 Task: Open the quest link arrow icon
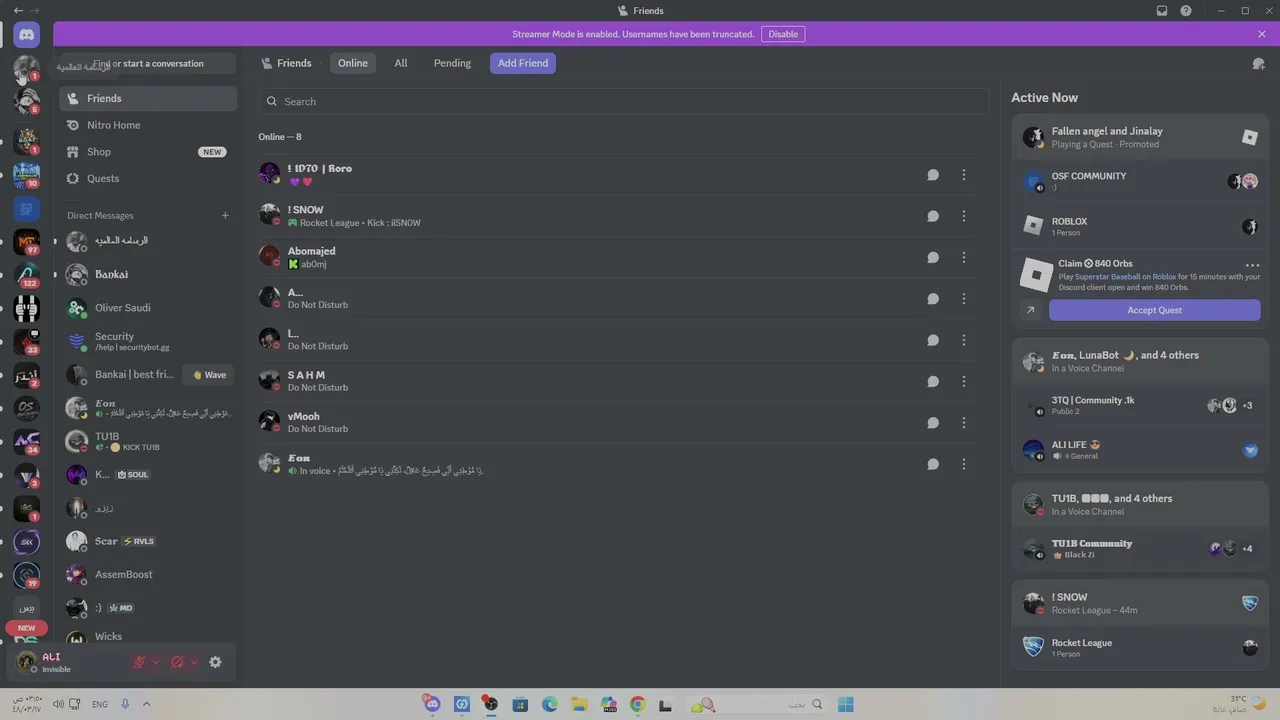[1031, 310]
